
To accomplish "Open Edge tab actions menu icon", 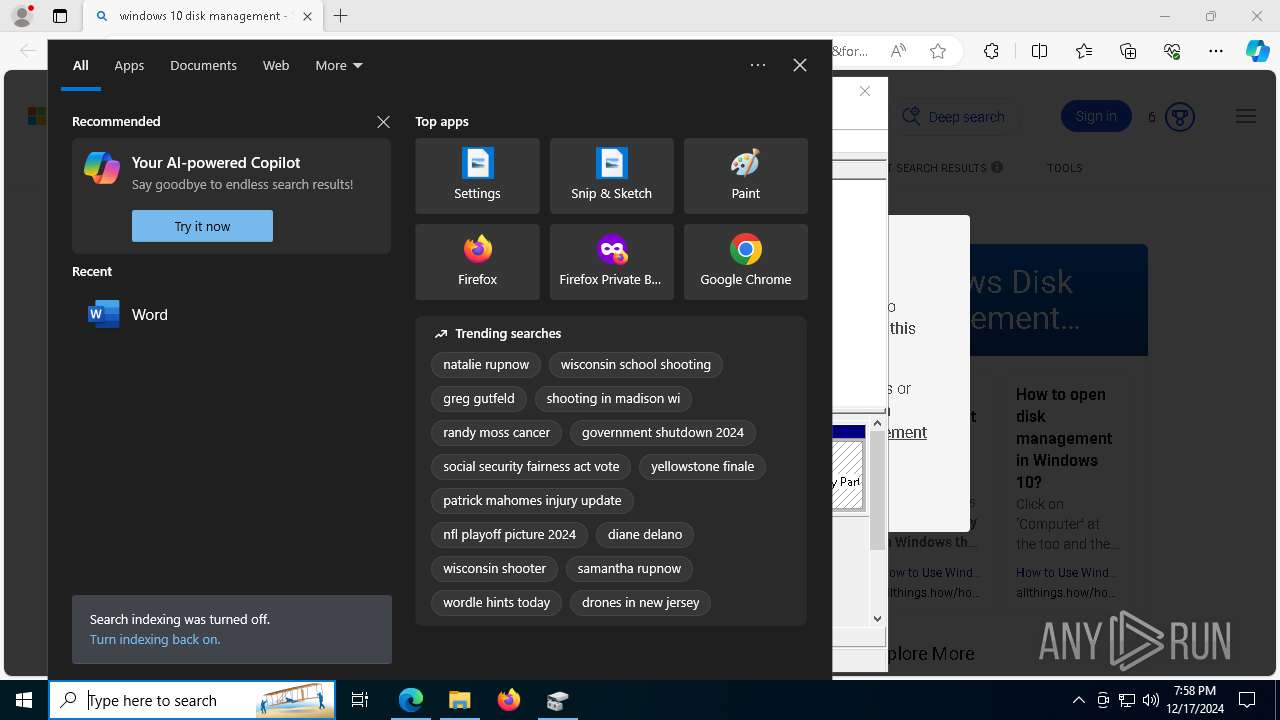I will (60, 16).
